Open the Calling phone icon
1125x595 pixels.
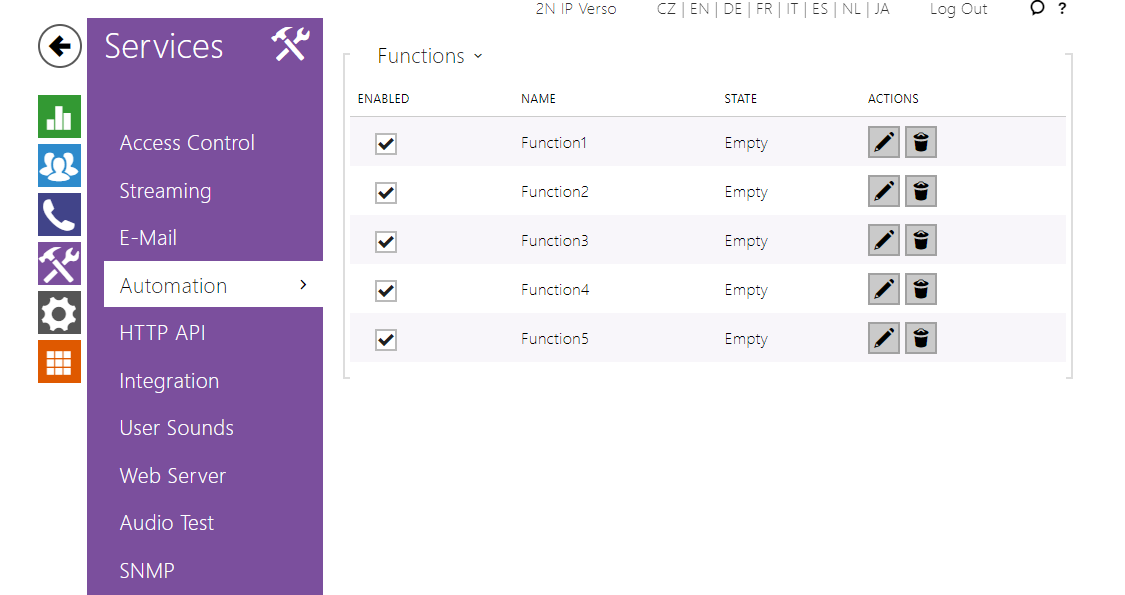(59, 214)
